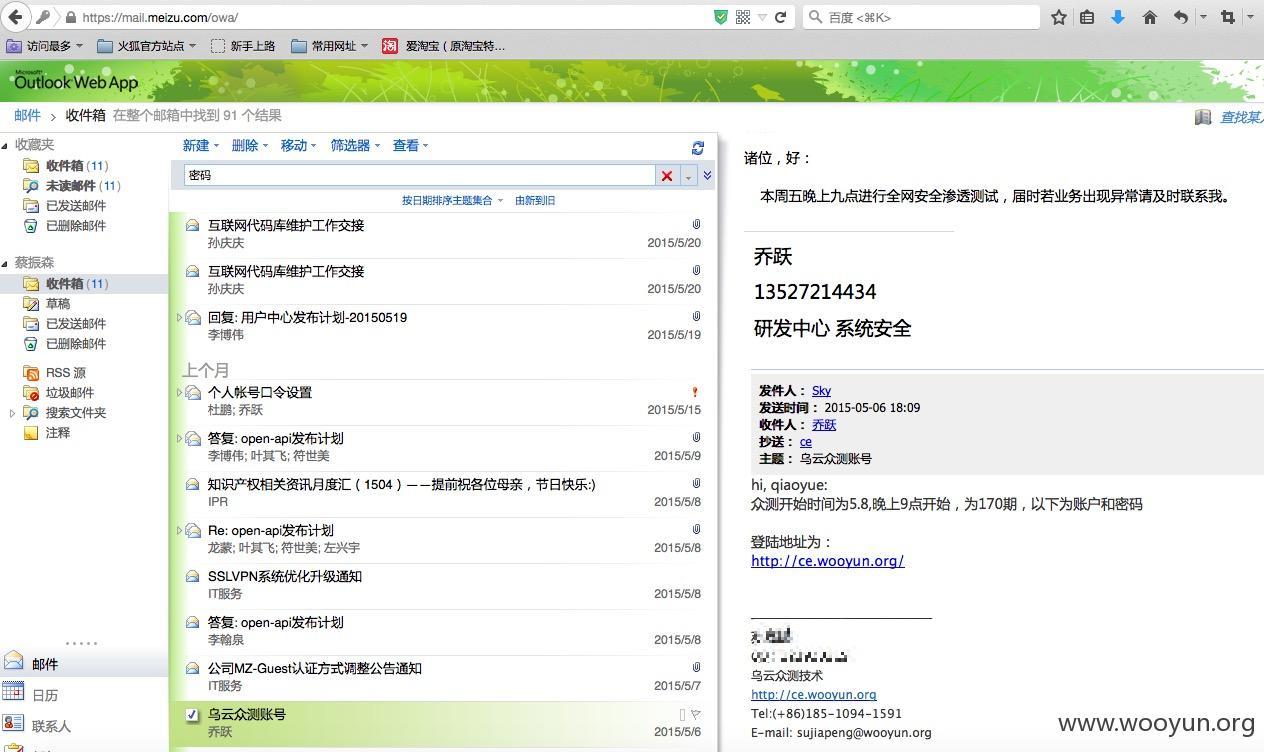Click the screenshot crop tool icon
The width and height of the screenshot is (1264, 752).
click(1229, 17)
